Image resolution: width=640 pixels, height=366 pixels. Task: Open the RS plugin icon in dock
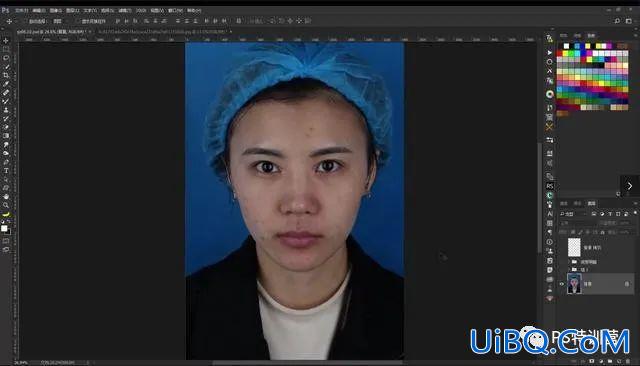point(550,186)
